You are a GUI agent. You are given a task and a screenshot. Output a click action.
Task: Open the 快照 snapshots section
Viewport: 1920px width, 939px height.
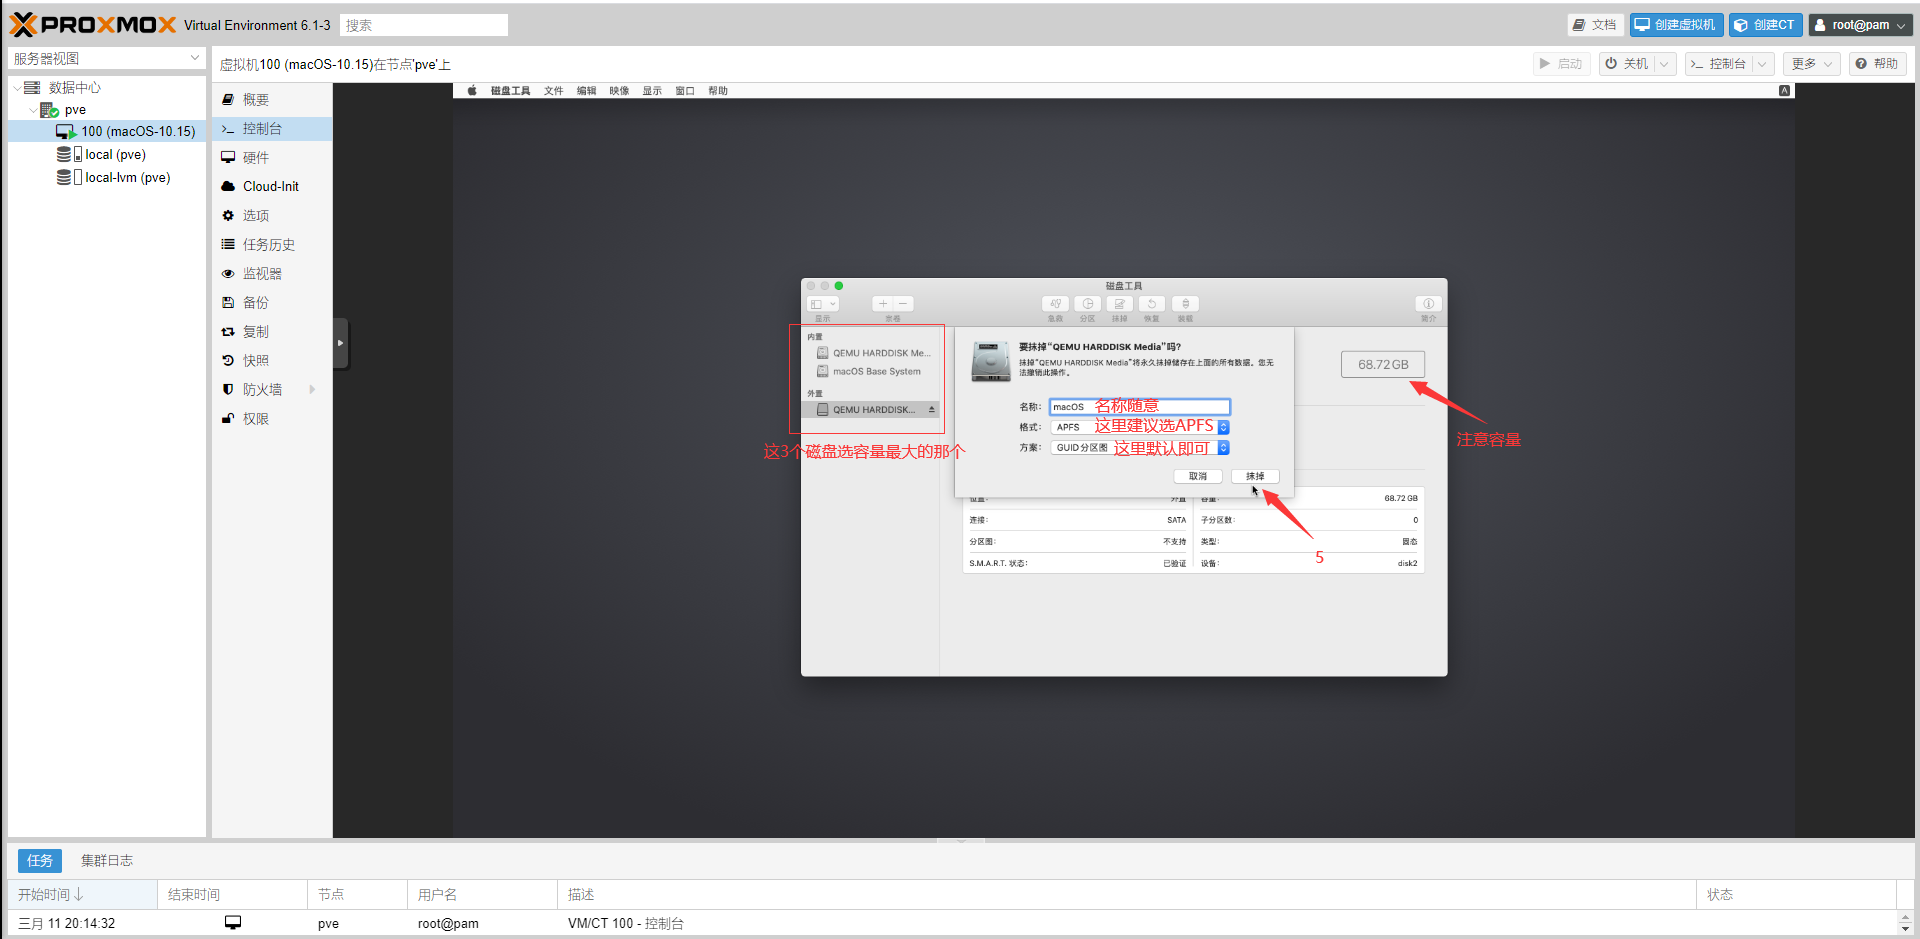tap(256, 361)
